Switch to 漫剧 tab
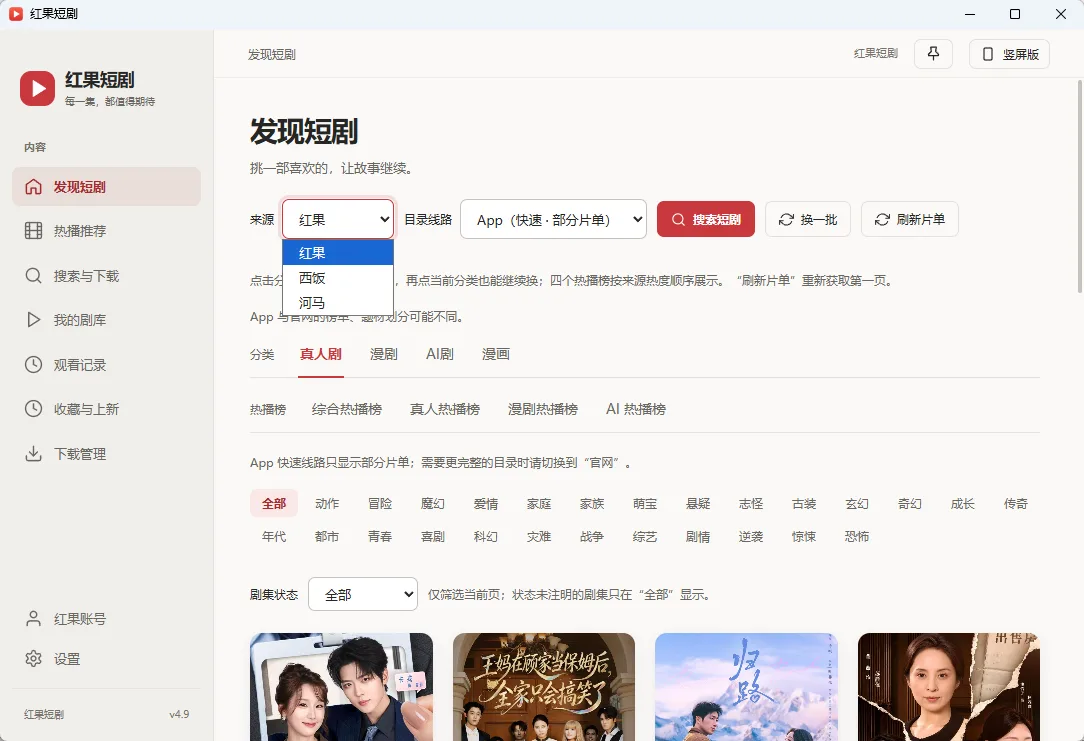Screen dimensions: 1084x741 pos(384,355)
